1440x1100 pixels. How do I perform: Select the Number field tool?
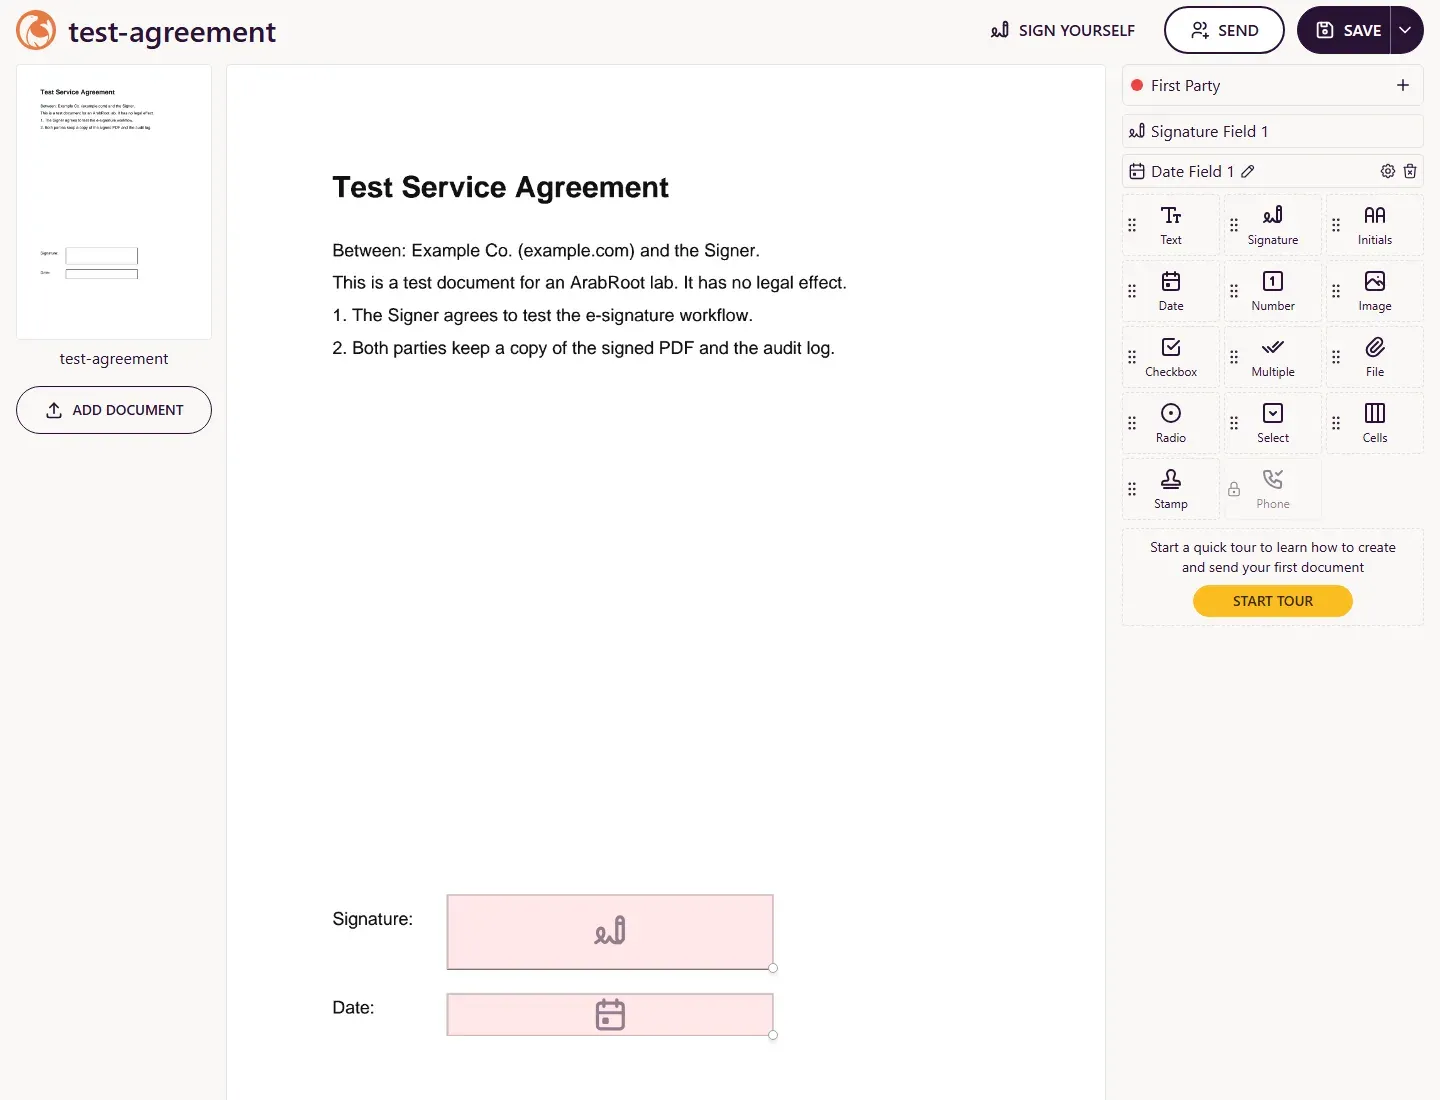[1273, 291]
